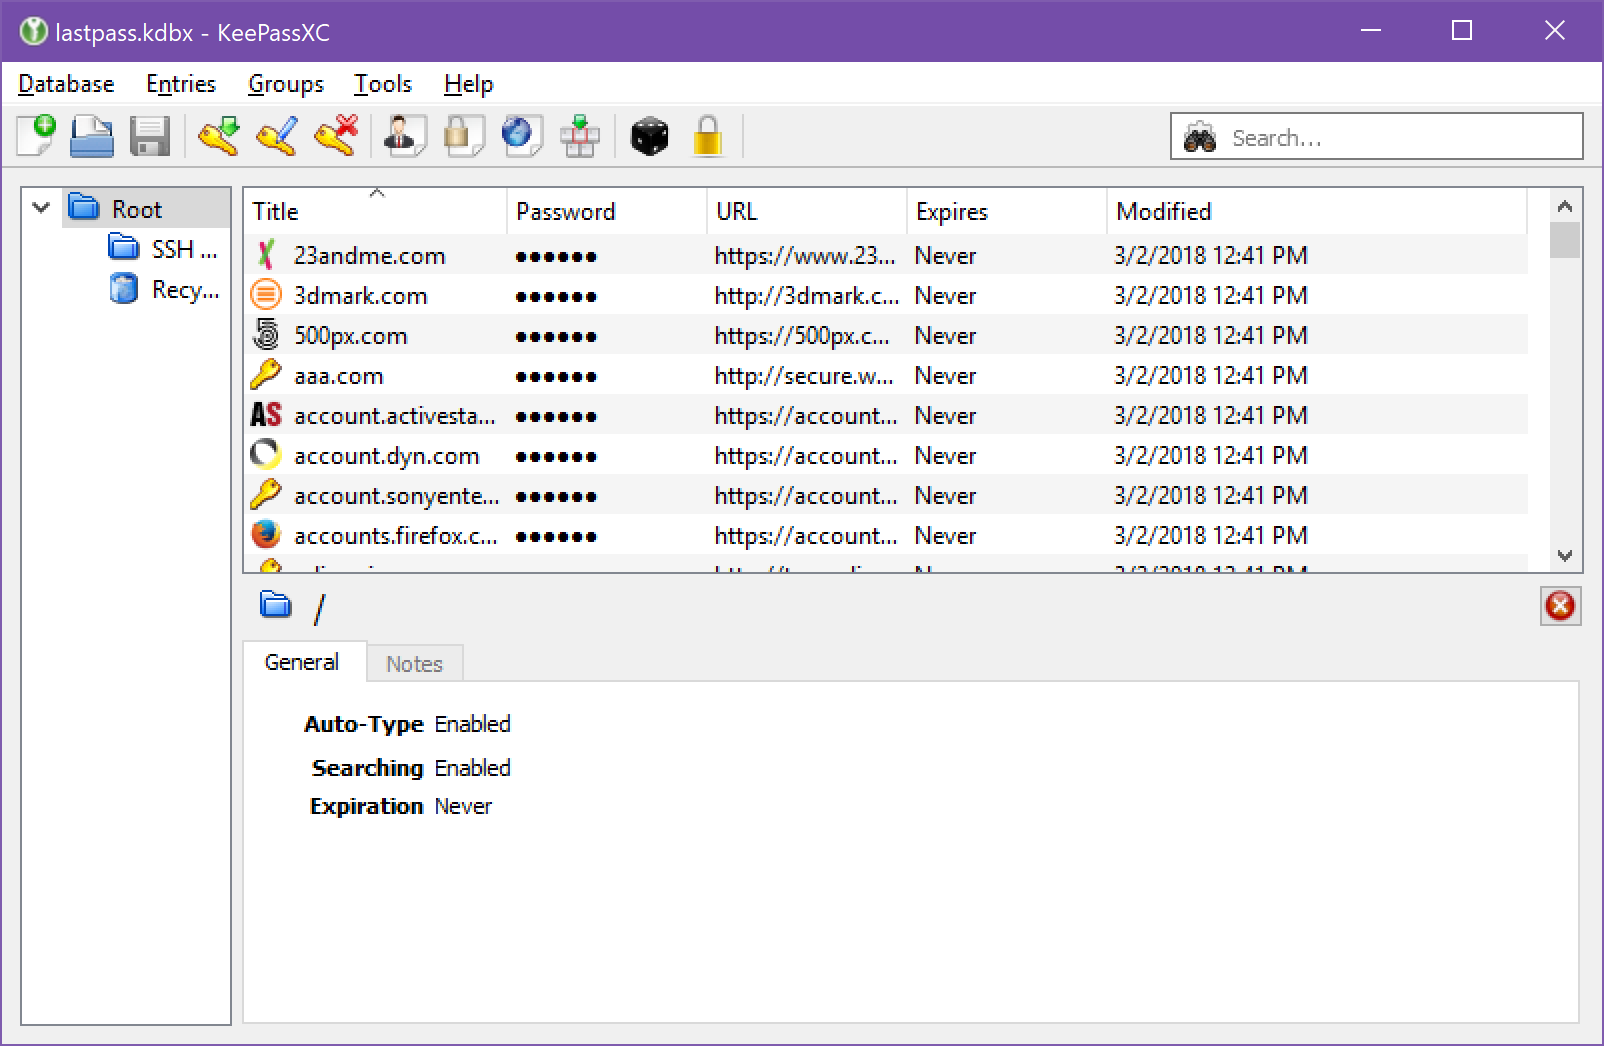Click the Auto-Type Enabled value
Viewport: 1604px width, 1046px height.
point(472,724)
